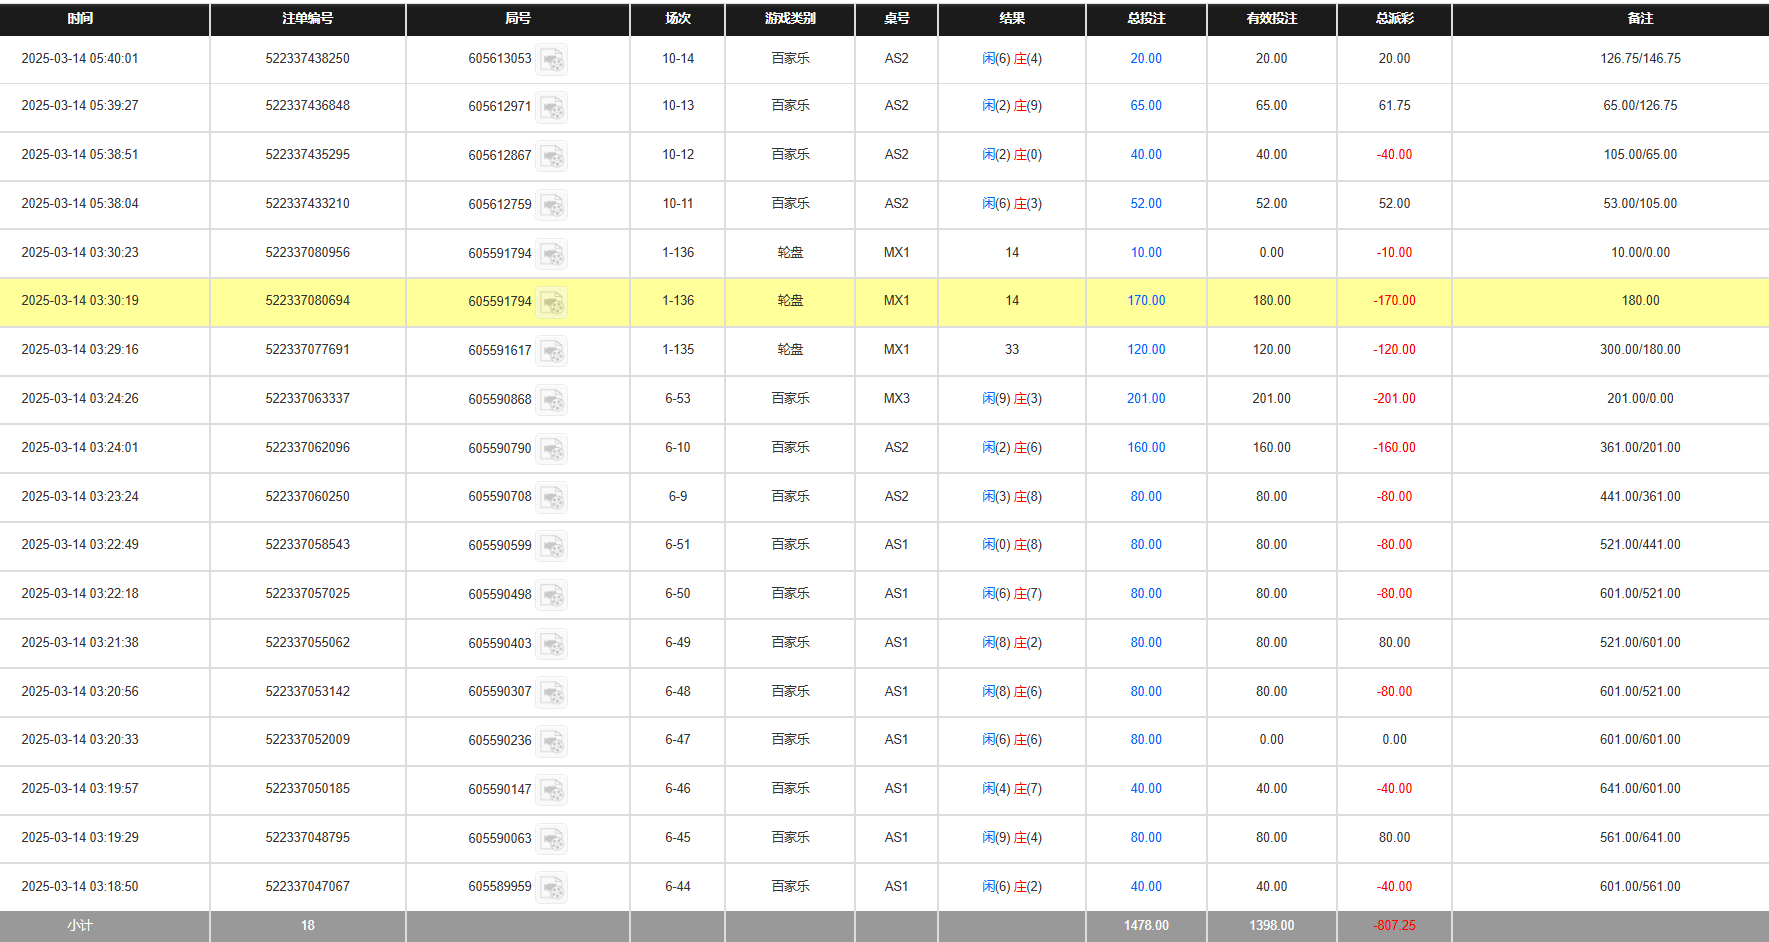Click the blue 52.00 total bet amount
This screenshot has width=1769, height=942.
[1146, 204]
